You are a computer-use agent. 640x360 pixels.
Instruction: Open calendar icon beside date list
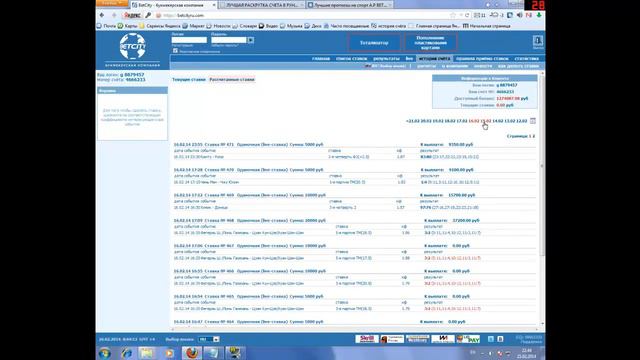[533, 121]
